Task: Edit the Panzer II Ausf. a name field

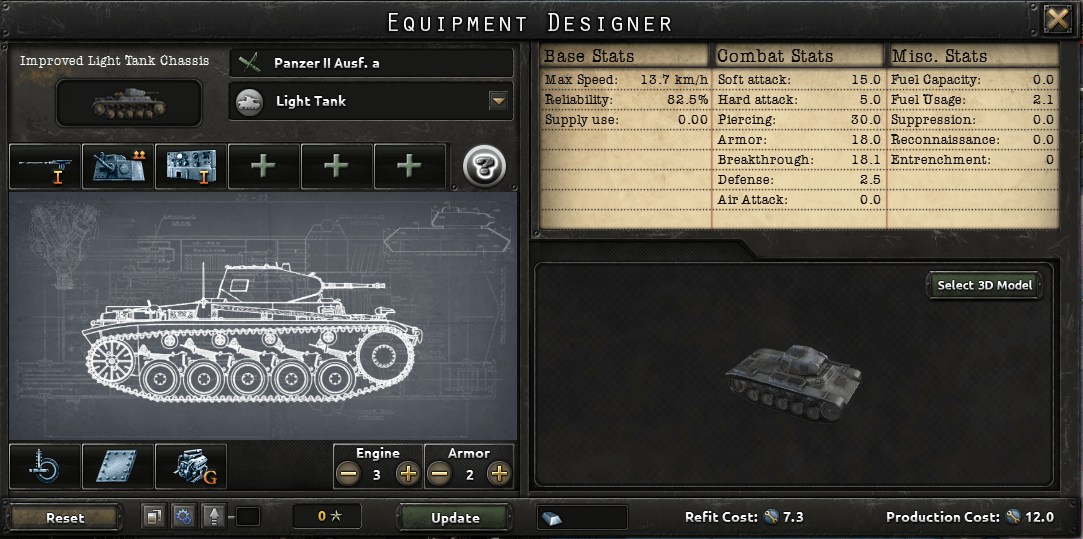Action: (x=372, y=63)
